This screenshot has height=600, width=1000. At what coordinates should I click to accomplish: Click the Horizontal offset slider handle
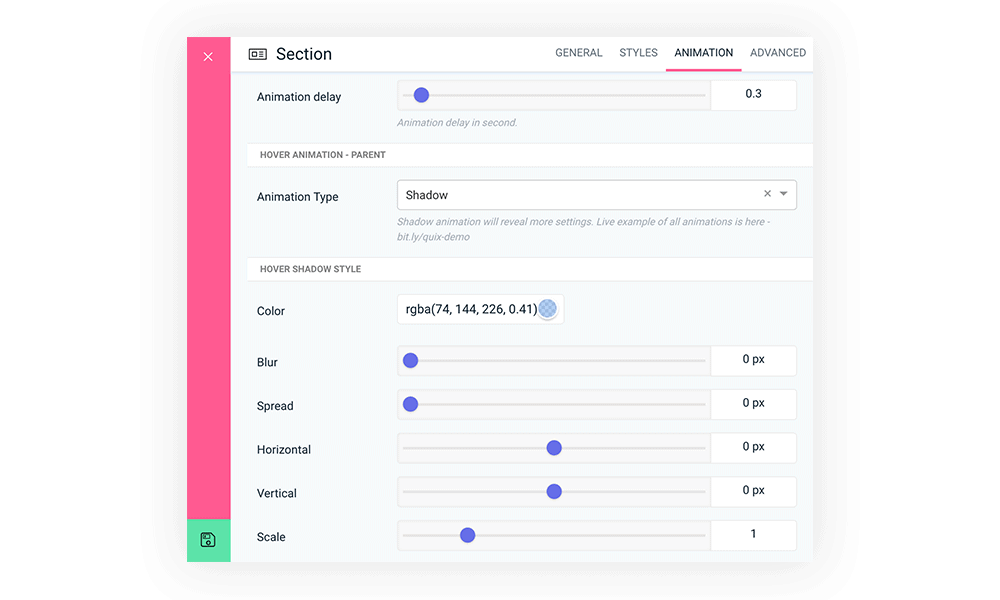554,448
